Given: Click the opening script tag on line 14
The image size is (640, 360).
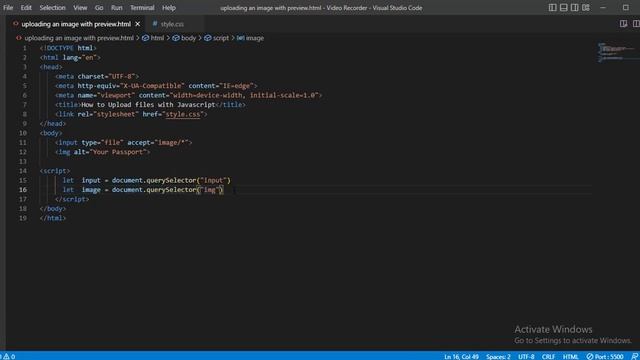Looking at the screenshot, I should (x=55, y=171).
